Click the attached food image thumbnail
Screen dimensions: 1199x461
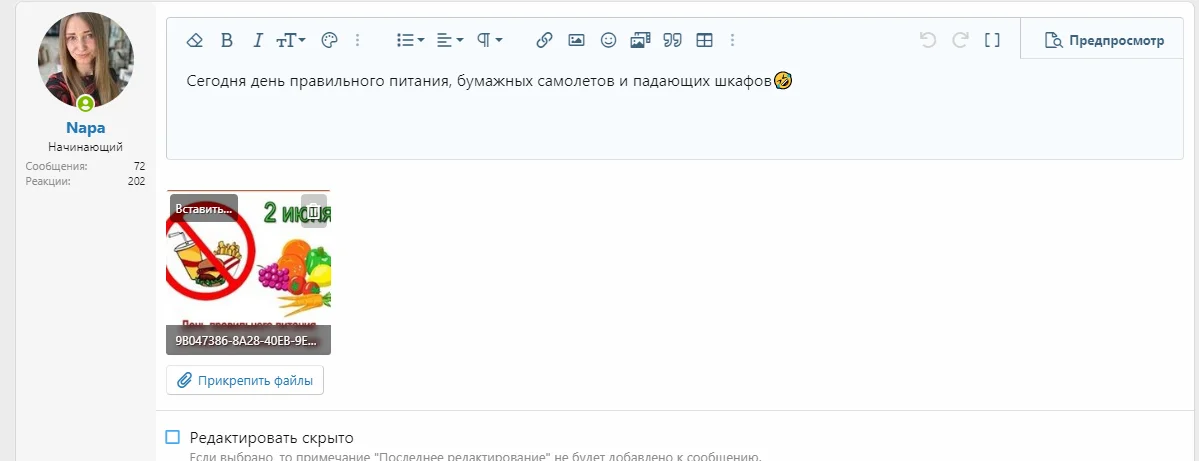249,271
